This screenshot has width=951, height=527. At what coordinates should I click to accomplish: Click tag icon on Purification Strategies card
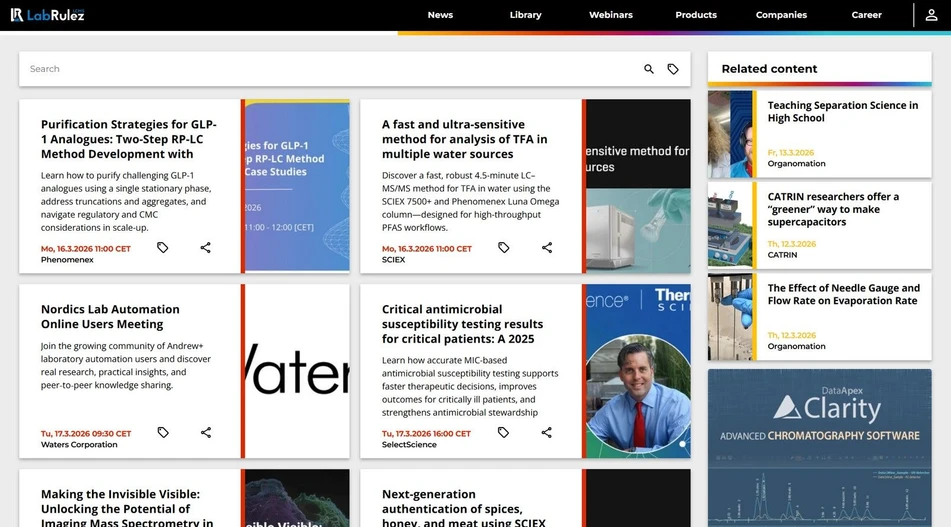coord(163,248)
